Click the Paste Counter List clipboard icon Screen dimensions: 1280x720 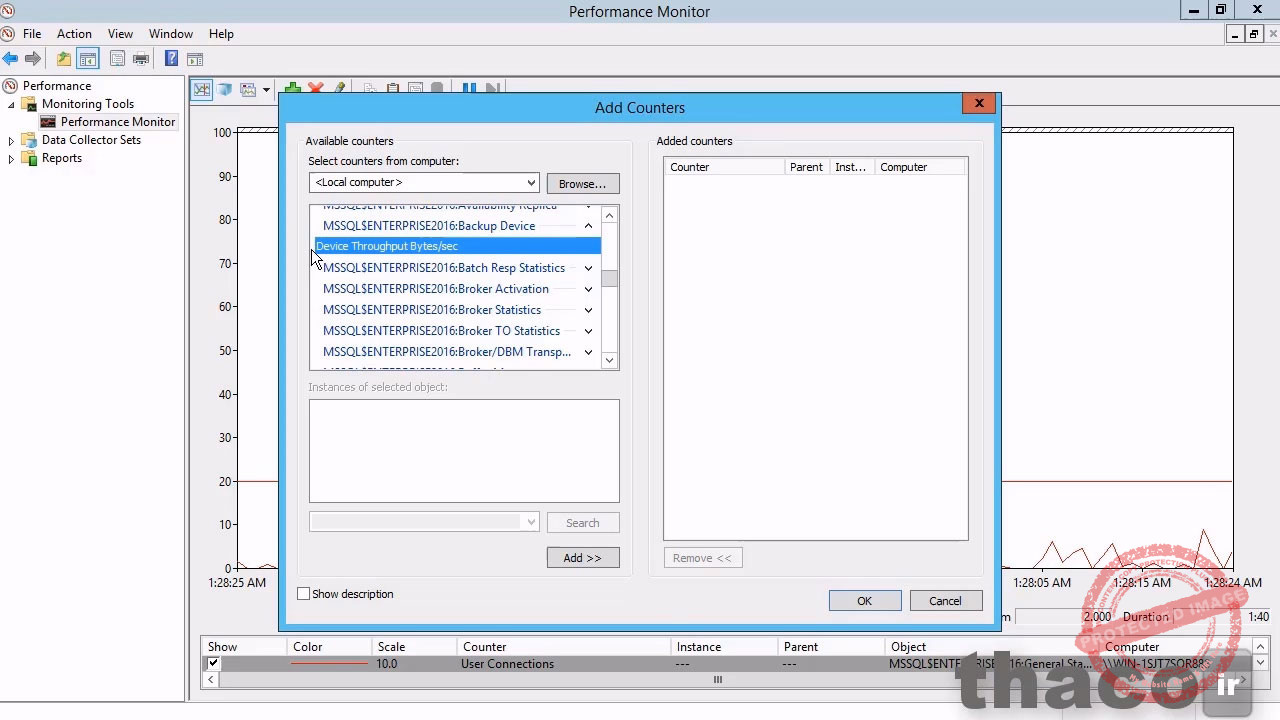click(x=392, y=88)
